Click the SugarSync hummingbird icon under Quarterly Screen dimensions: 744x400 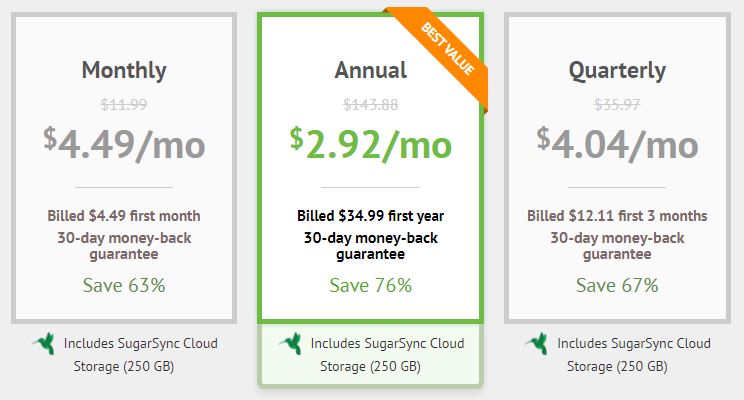[537, 343]
